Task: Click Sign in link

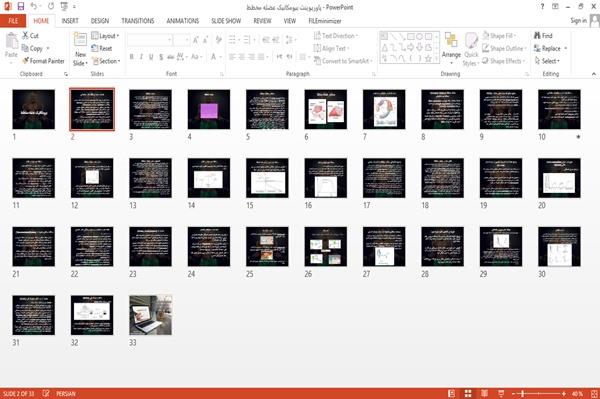Action: point(578,21)
